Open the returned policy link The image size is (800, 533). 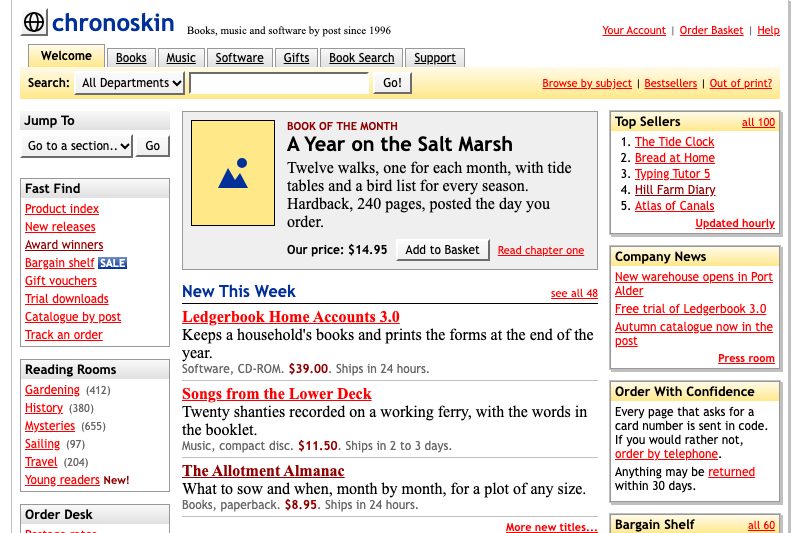tap(731, 472)
